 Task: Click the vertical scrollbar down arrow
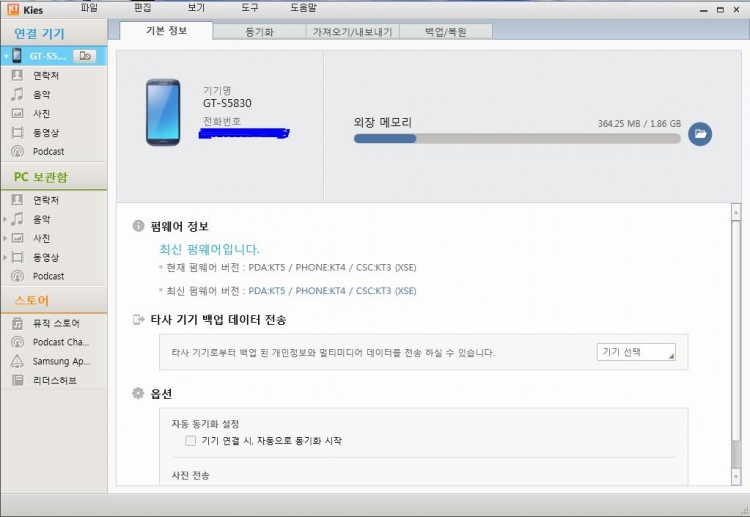[x=736, y=476]
